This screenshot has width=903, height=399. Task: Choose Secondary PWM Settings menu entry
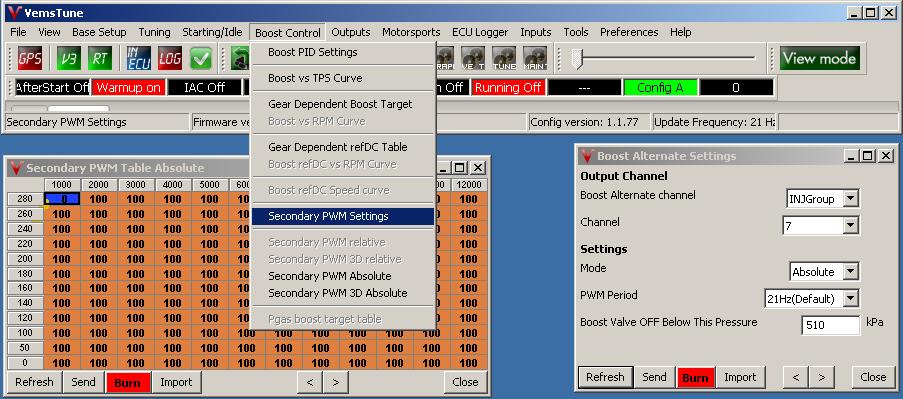pyautogui.click(x=343, y=216)
